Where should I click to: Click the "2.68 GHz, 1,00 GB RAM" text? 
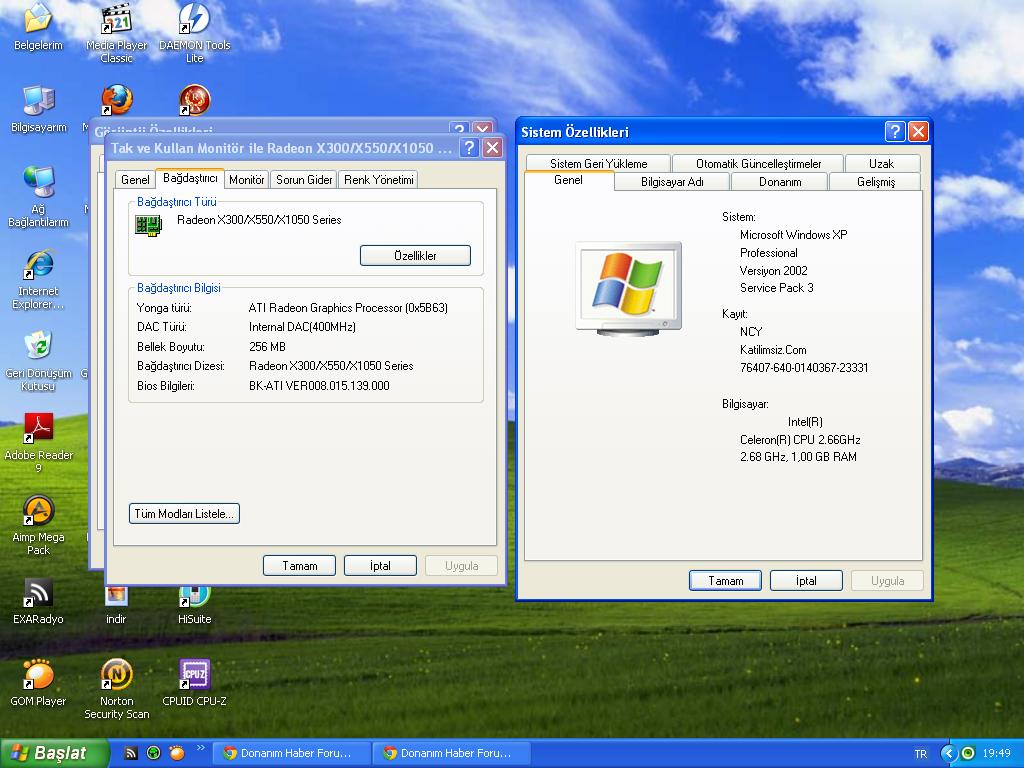(x=798, y=457)
